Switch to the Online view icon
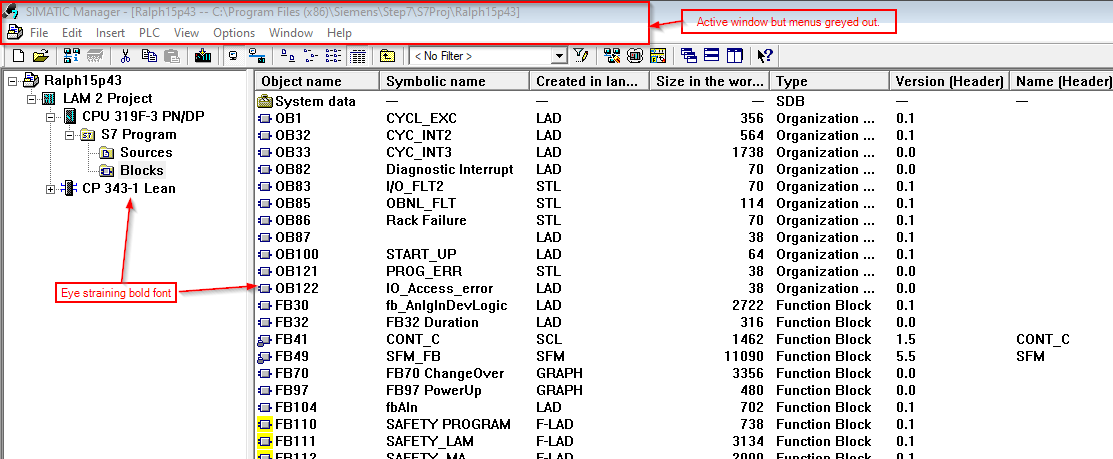 [256, 56]
